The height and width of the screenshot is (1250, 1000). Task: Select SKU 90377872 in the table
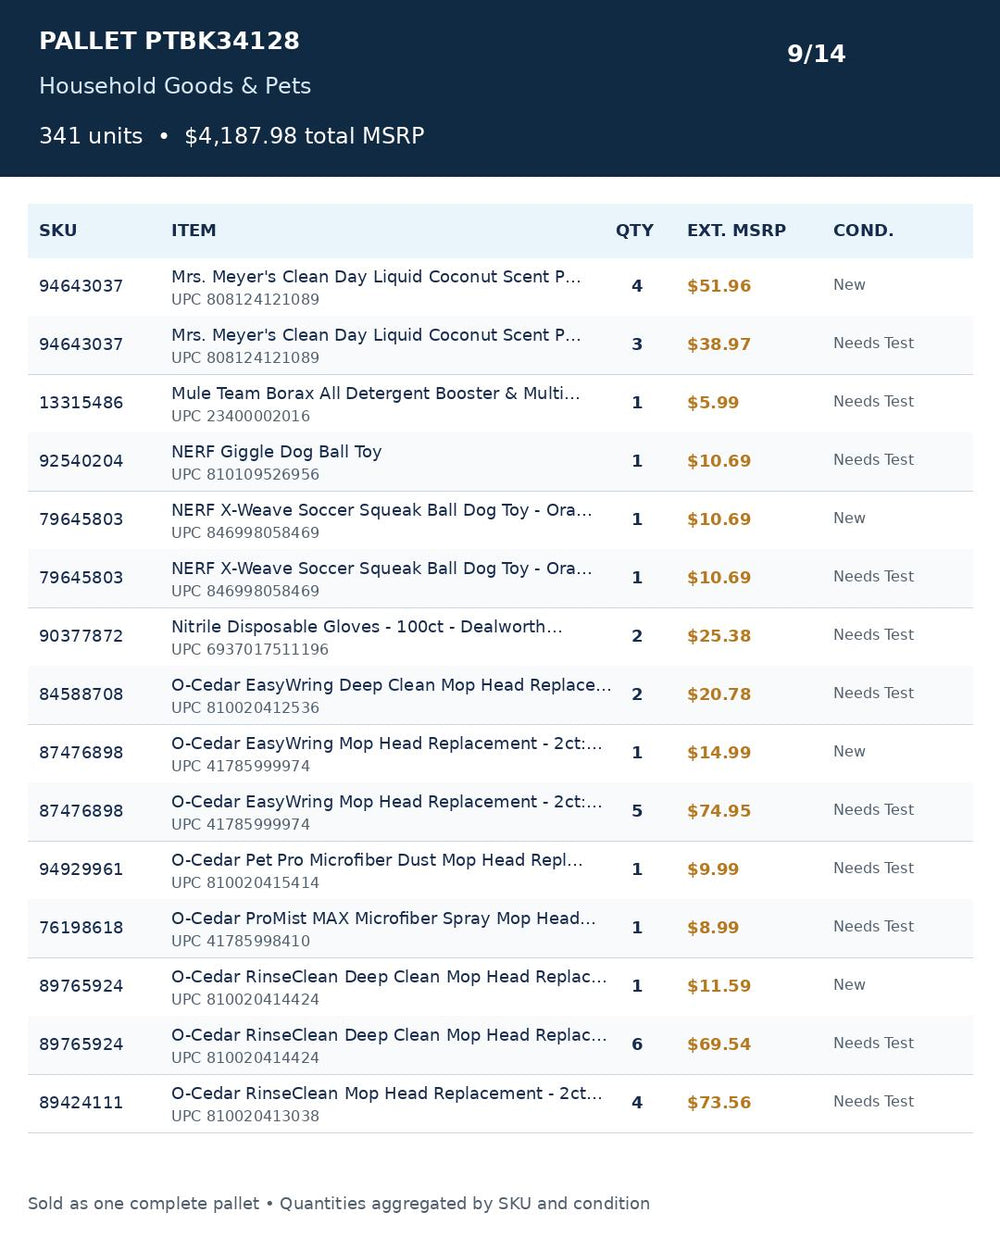(81, 636)
